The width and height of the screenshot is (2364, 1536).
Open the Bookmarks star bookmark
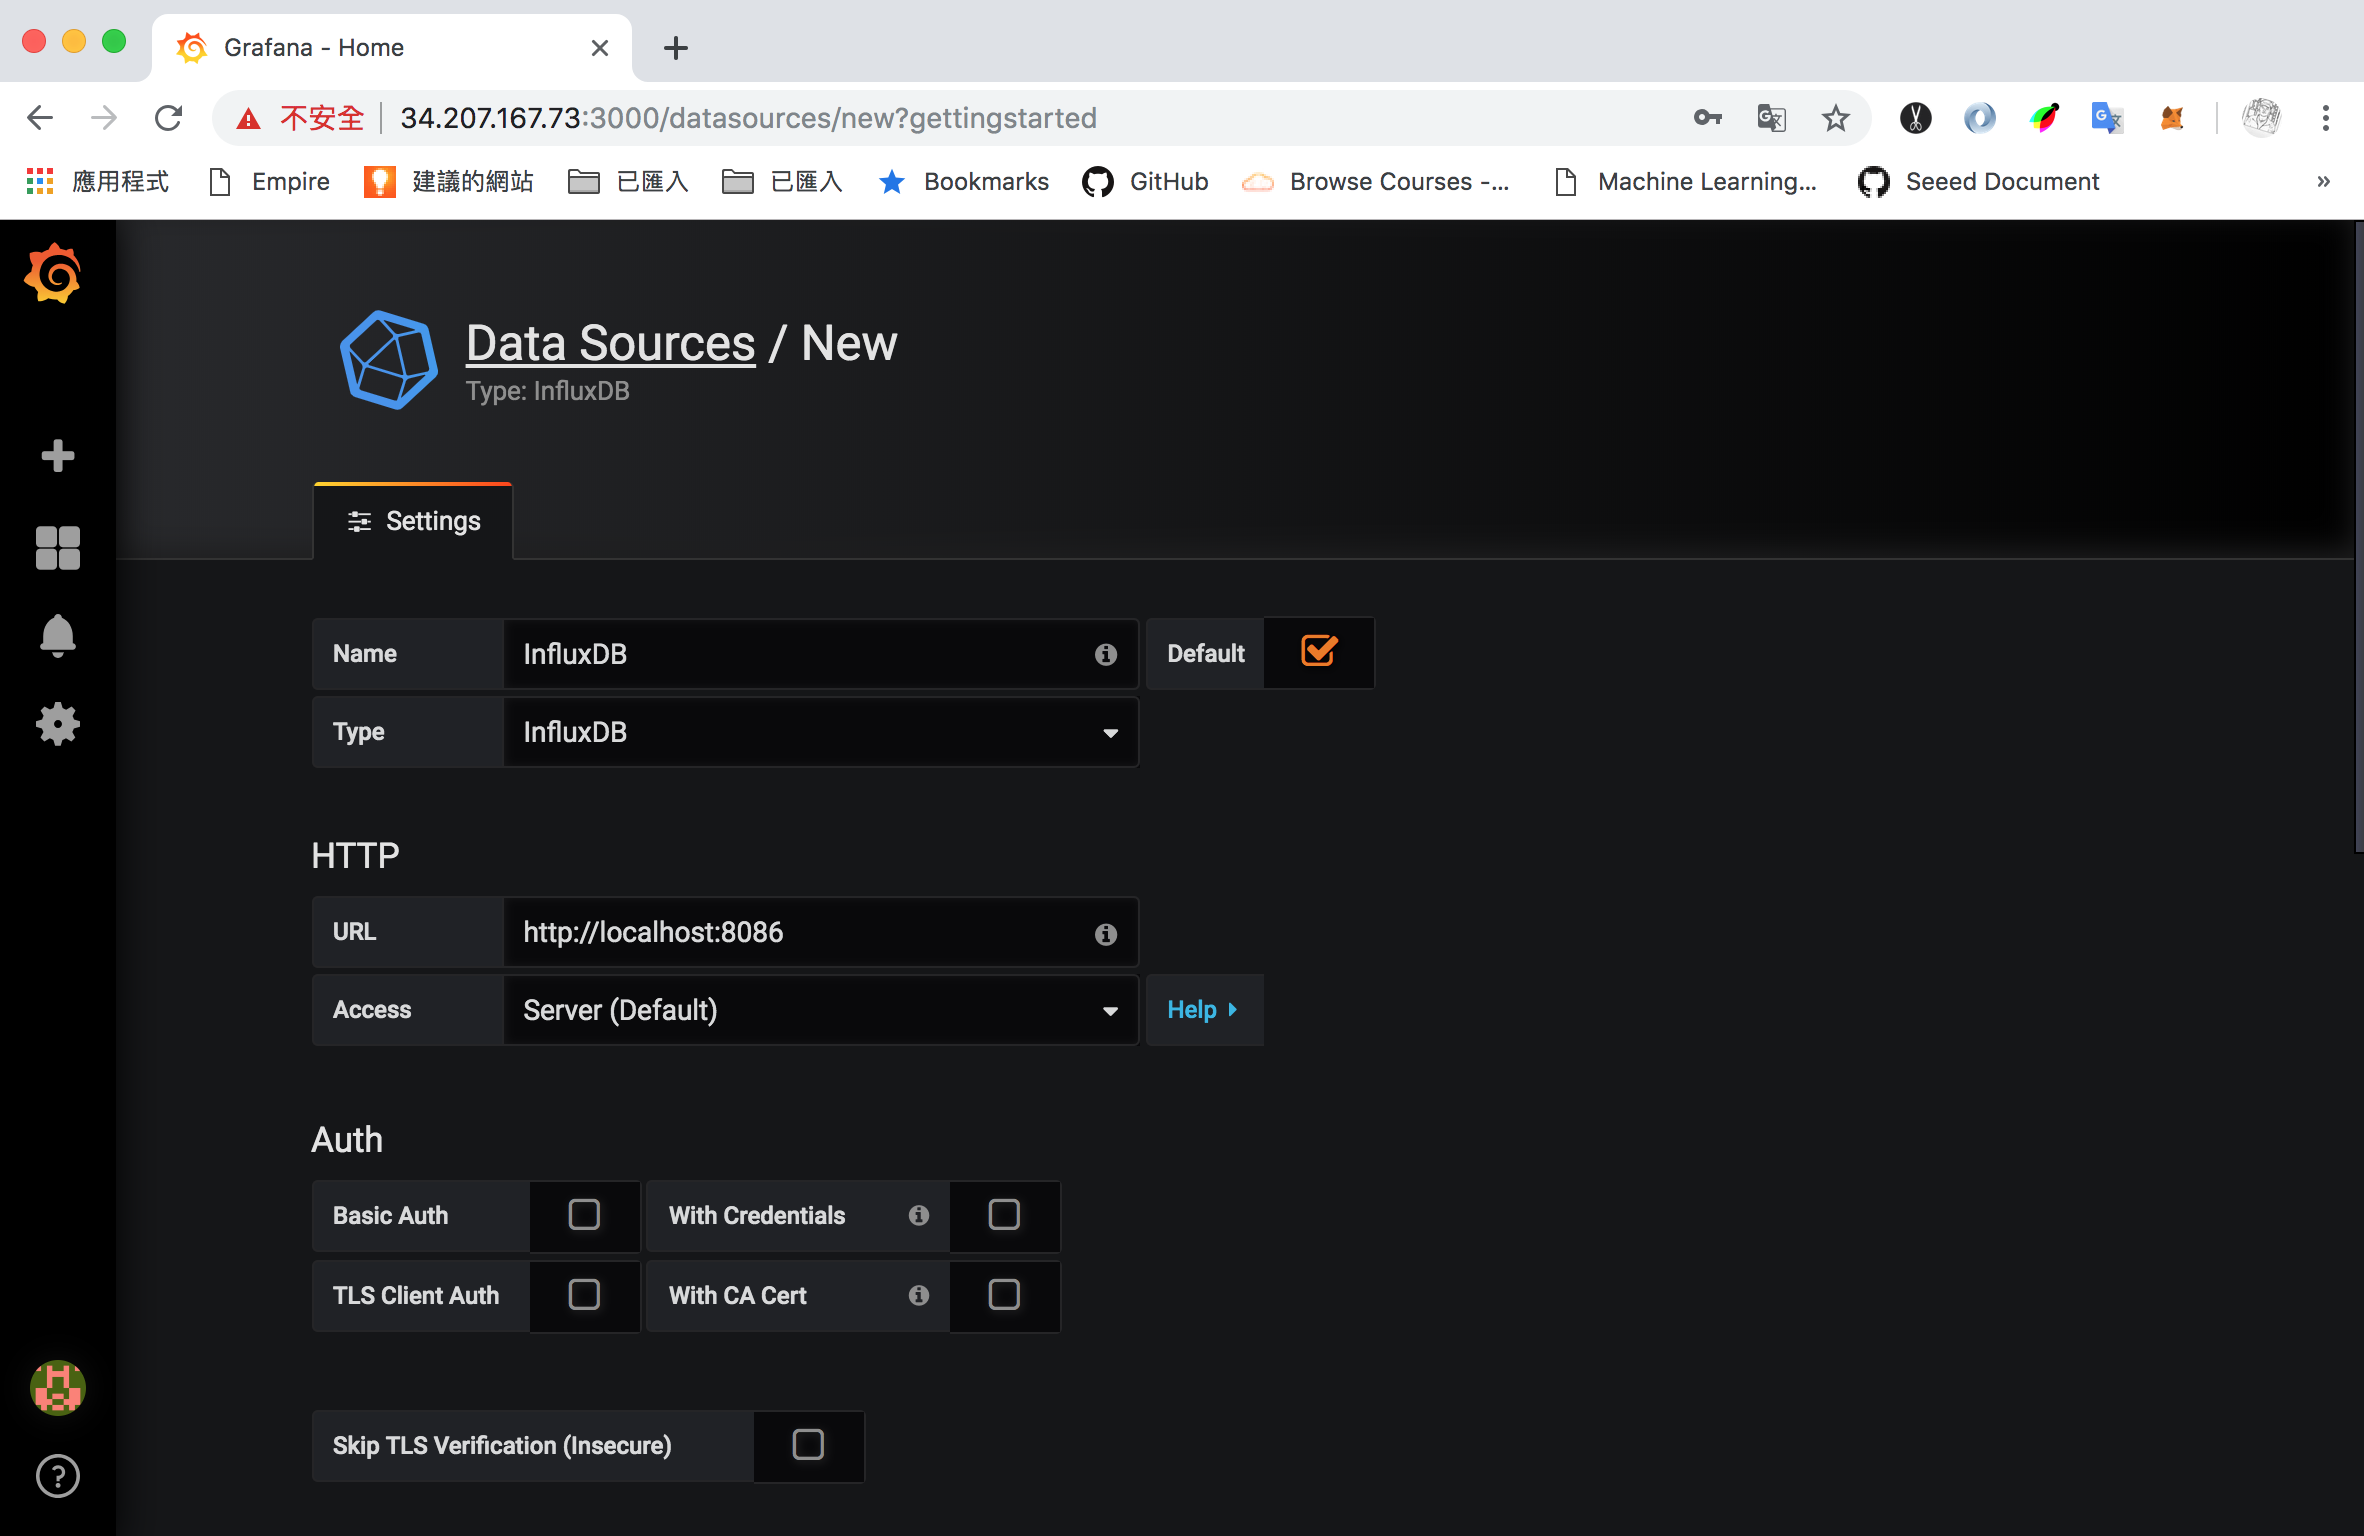pyautogui.click(x=964, y=181)
